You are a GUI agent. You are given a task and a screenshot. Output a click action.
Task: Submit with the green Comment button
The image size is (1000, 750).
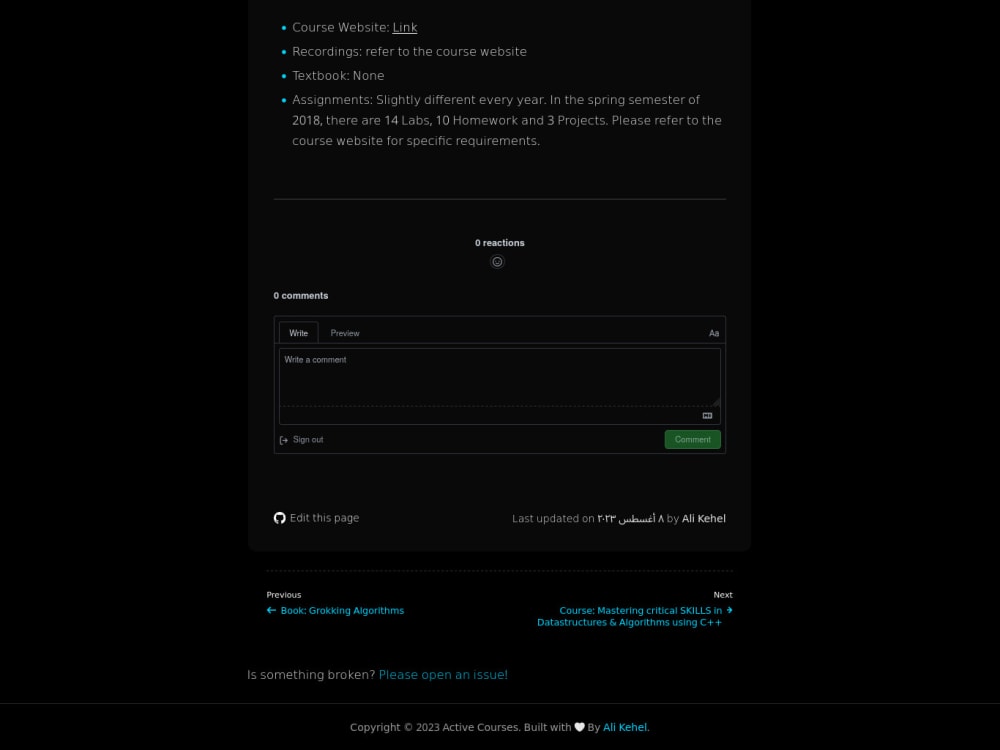(x=692, y=439)
